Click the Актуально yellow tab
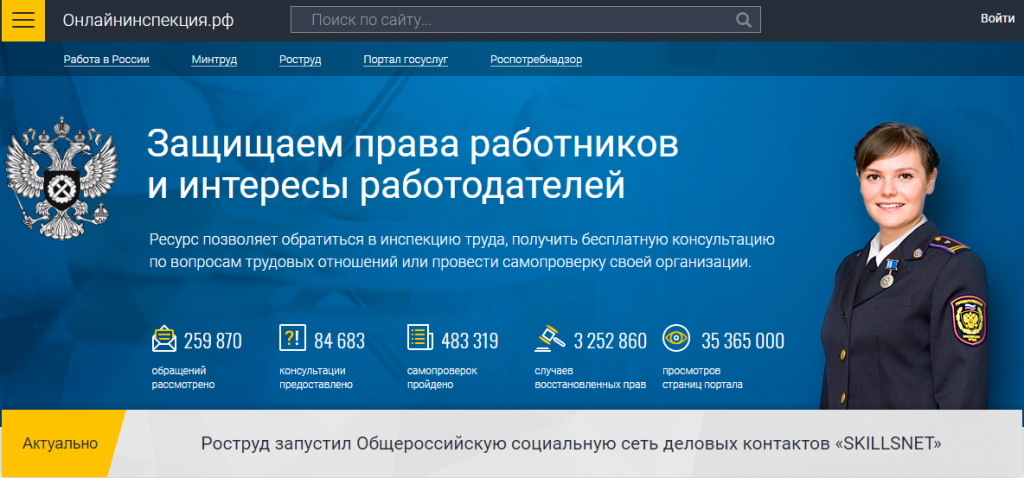1024x478 pixels. click(x=60, y=444)
